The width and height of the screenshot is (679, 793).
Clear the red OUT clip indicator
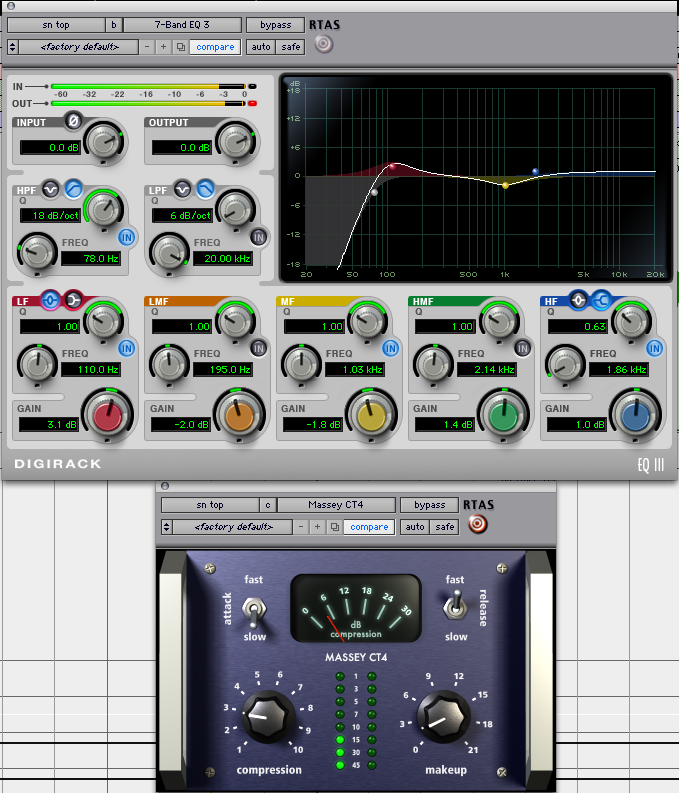click(252, 104)
